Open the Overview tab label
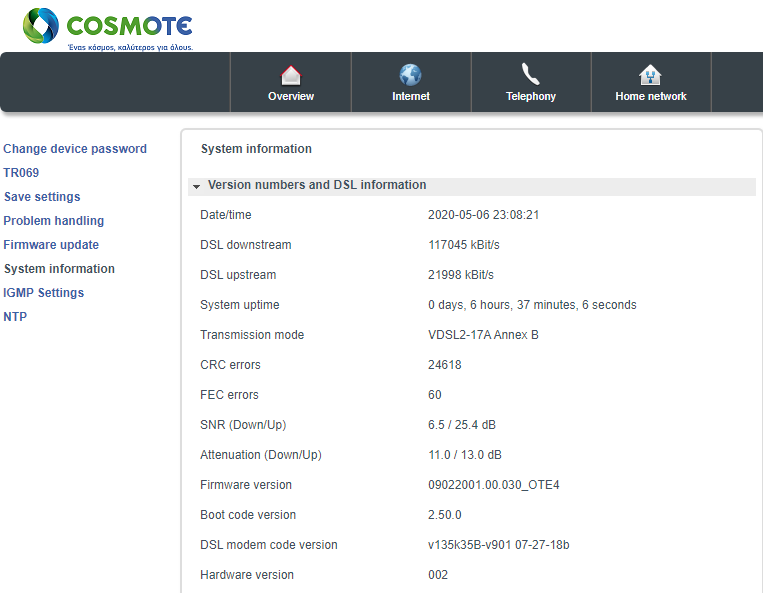The height and width of the screenshot is (593, 763). point(291,96)
